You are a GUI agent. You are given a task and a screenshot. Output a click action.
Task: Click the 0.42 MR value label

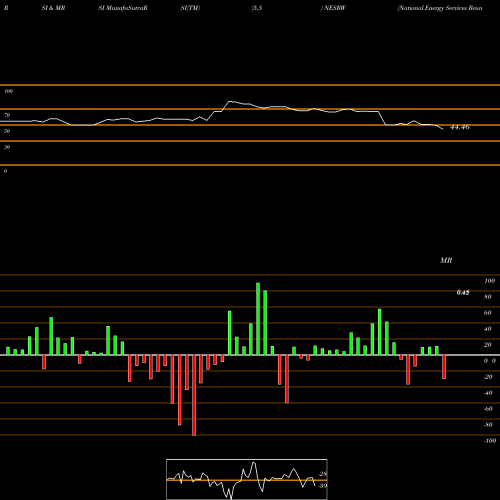tap(463, 292)
